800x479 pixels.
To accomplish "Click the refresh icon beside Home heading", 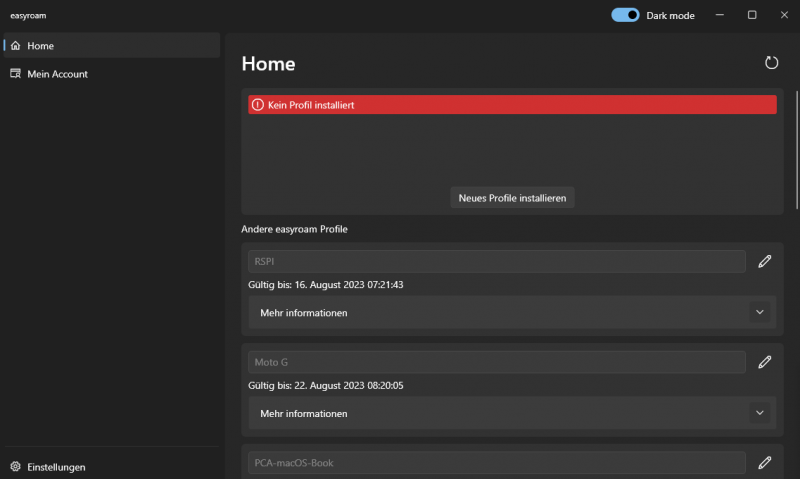I will 771,63.
